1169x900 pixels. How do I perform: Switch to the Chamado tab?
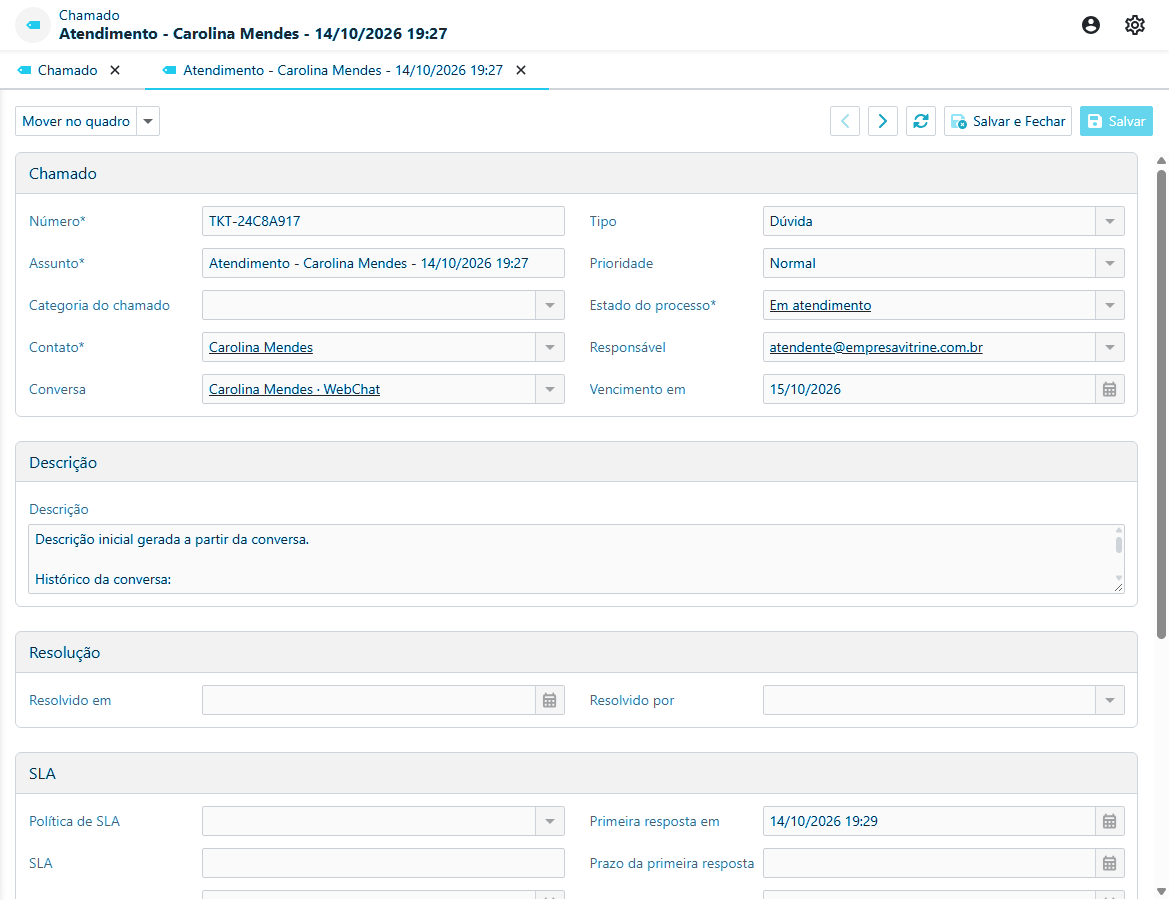click(67, 70)
